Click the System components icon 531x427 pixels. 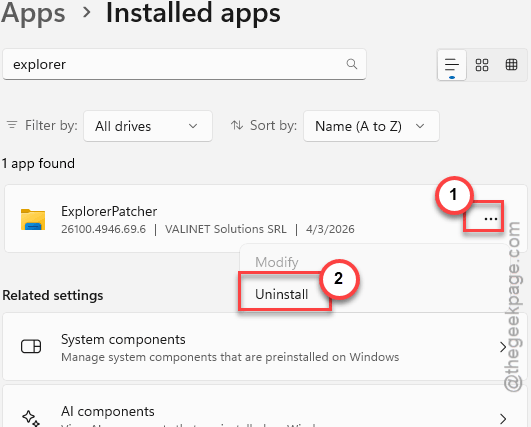31,346
